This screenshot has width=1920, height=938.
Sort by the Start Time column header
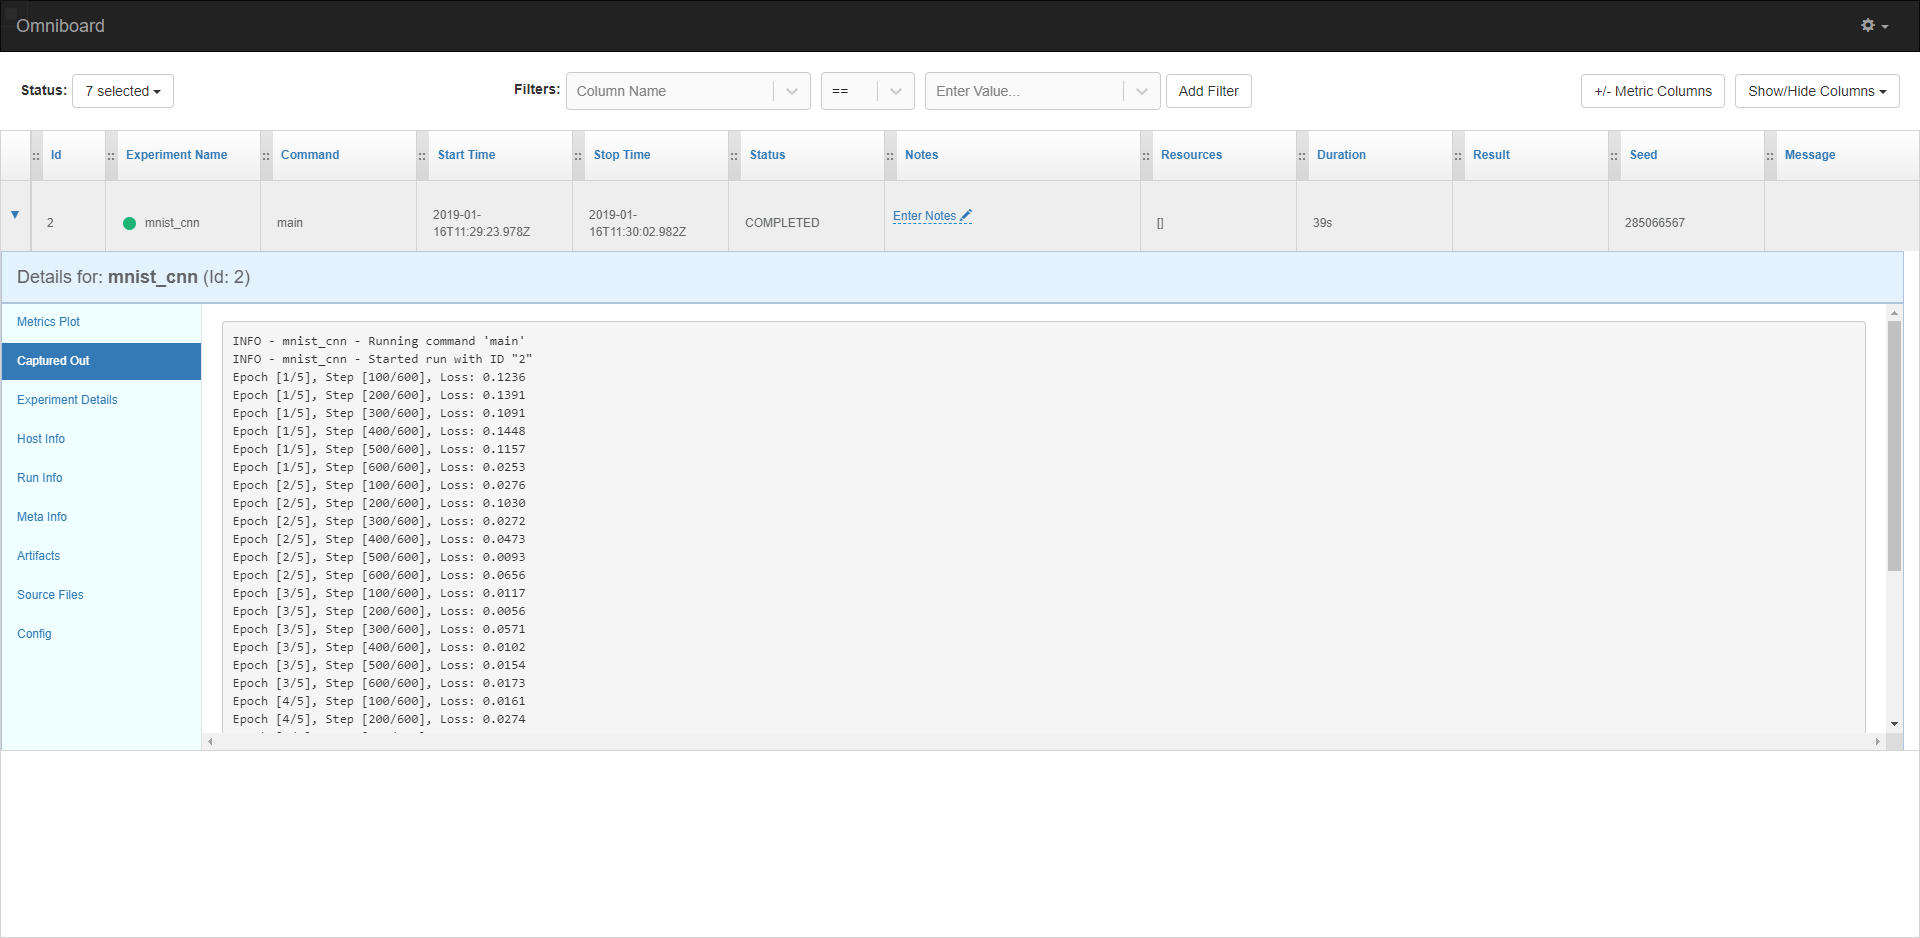click(x=466, y=155)
